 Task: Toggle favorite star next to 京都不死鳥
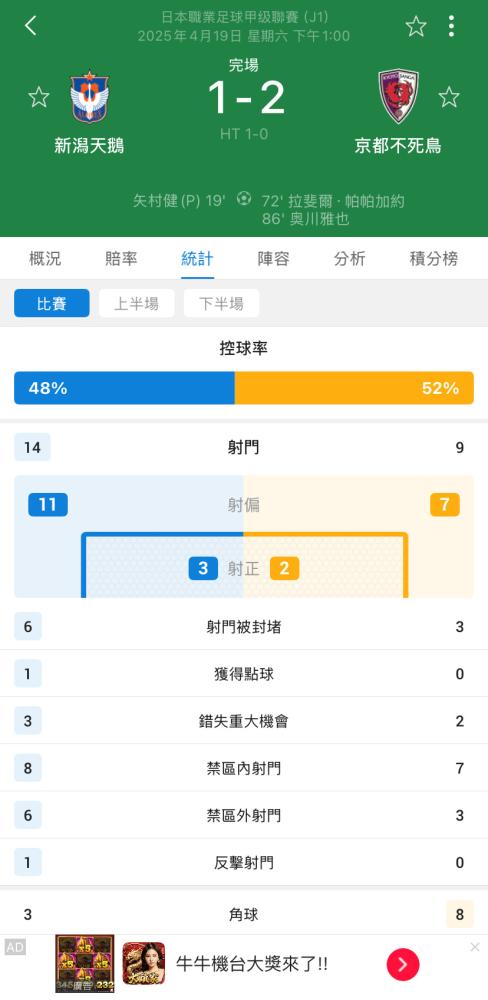tap(449, 97)
